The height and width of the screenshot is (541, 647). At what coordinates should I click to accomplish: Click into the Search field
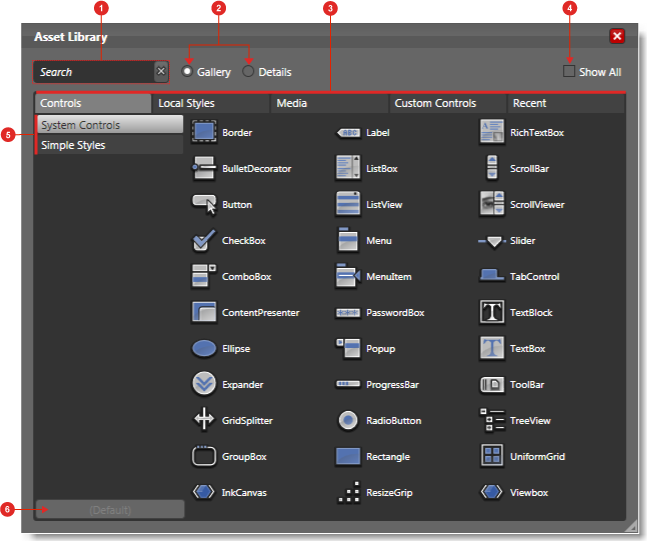tap(94, 72)
